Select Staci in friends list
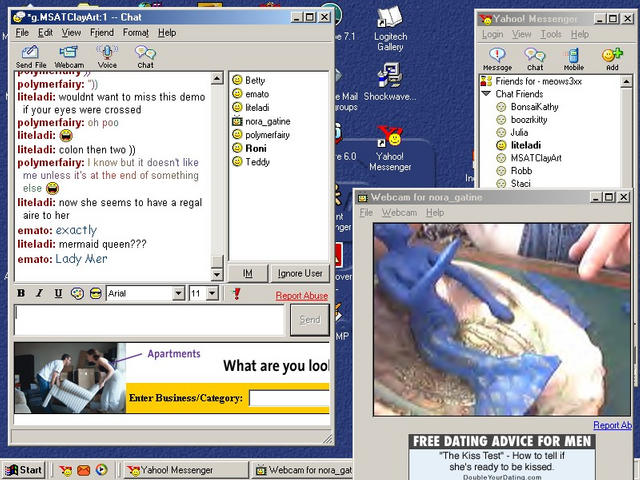Viewport: 640px width, 480px height. (513, 183)
